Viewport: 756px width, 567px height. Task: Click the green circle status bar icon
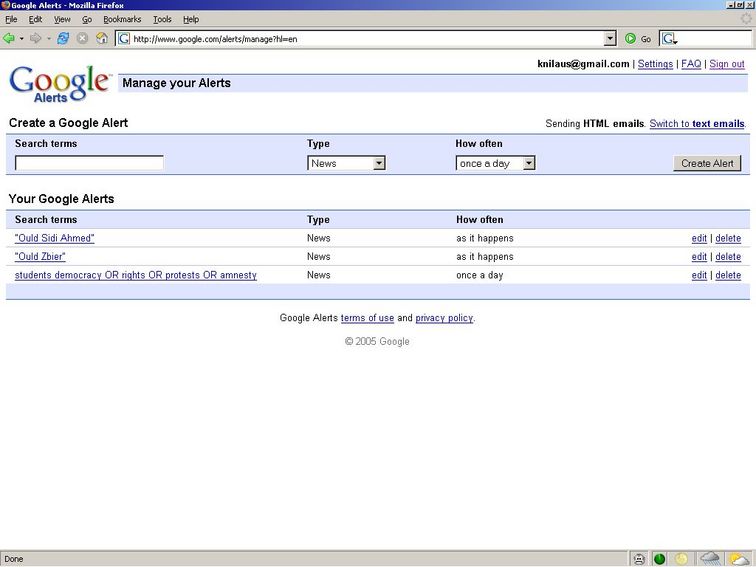660,559
